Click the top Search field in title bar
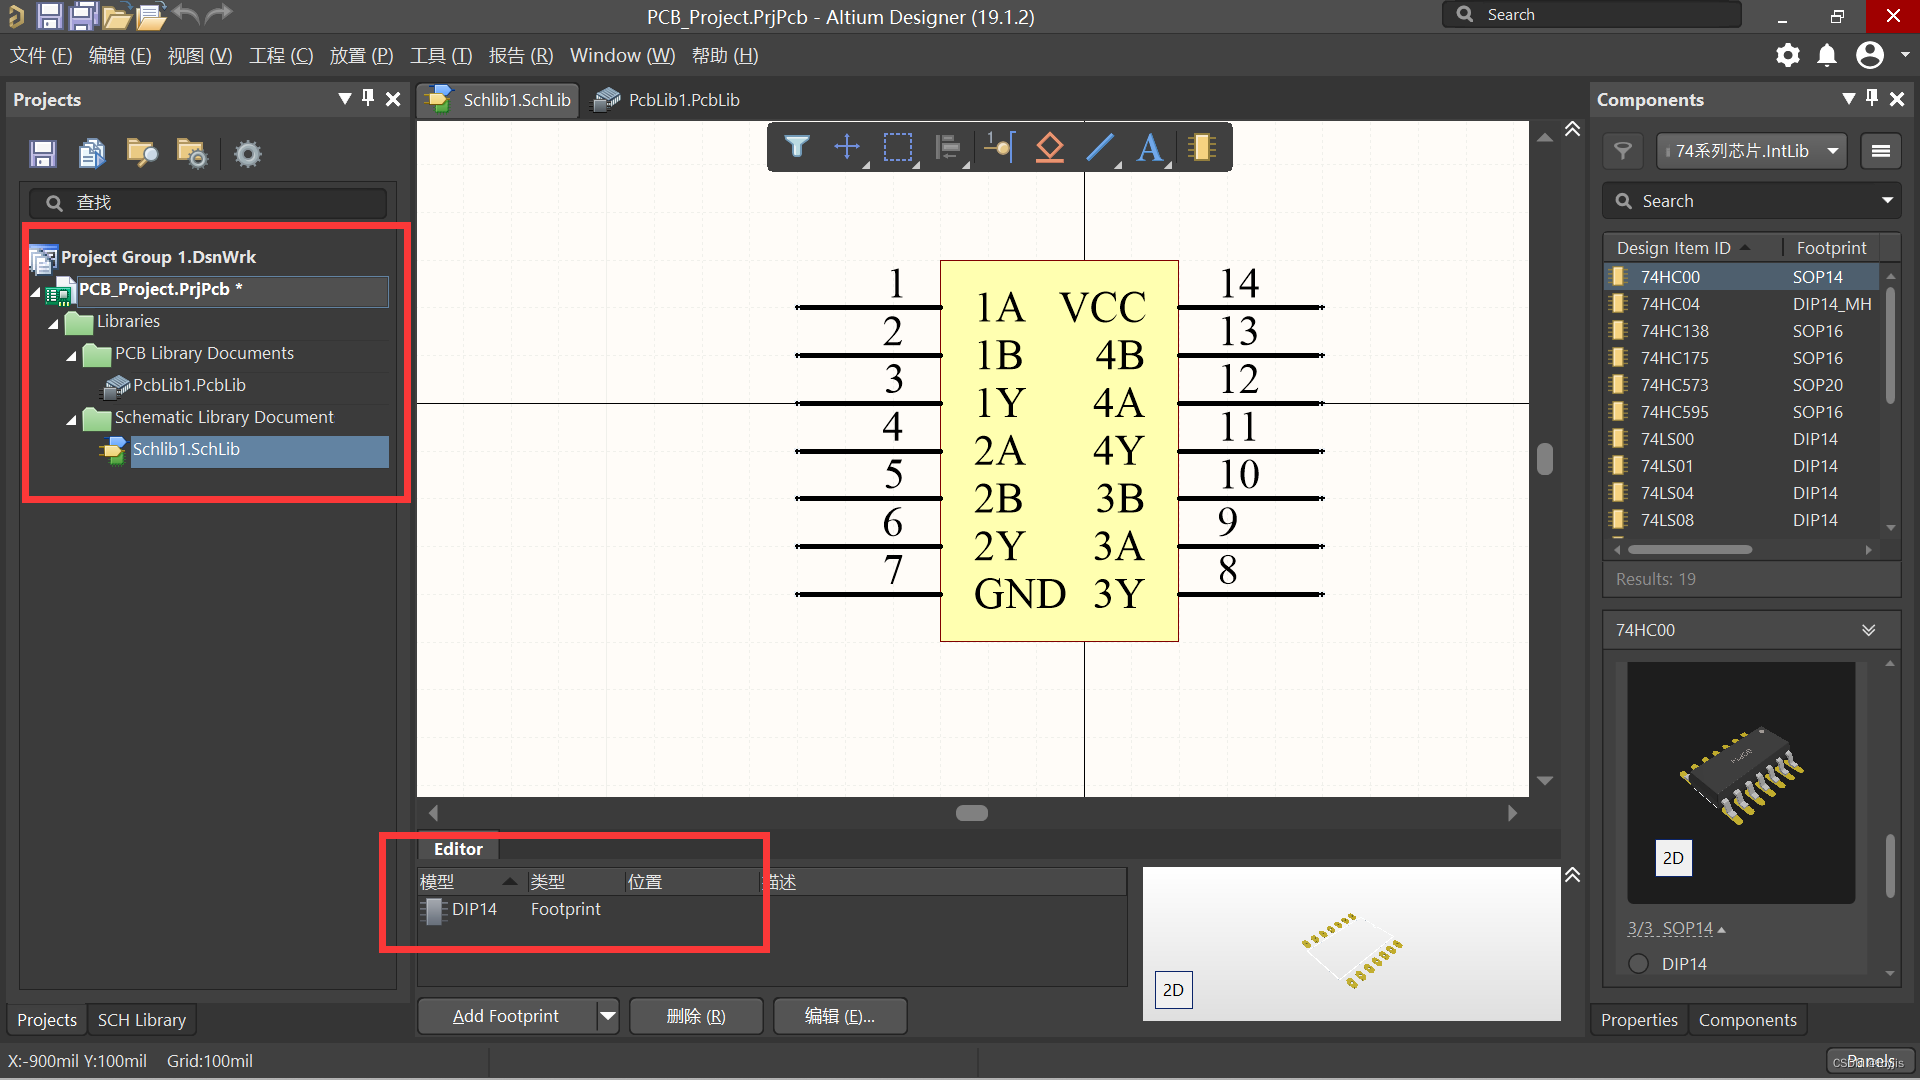The image size is (1920, 1080). coord(1592,15)
